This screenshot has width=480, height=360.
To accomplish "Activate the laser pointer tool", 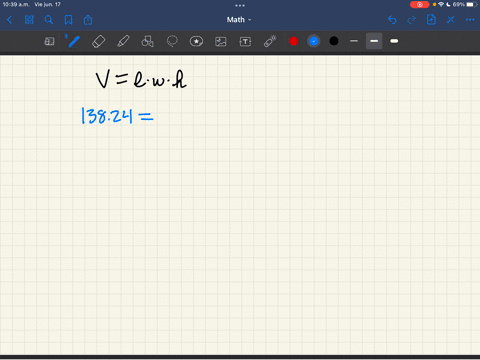I will tap(270, 41).
